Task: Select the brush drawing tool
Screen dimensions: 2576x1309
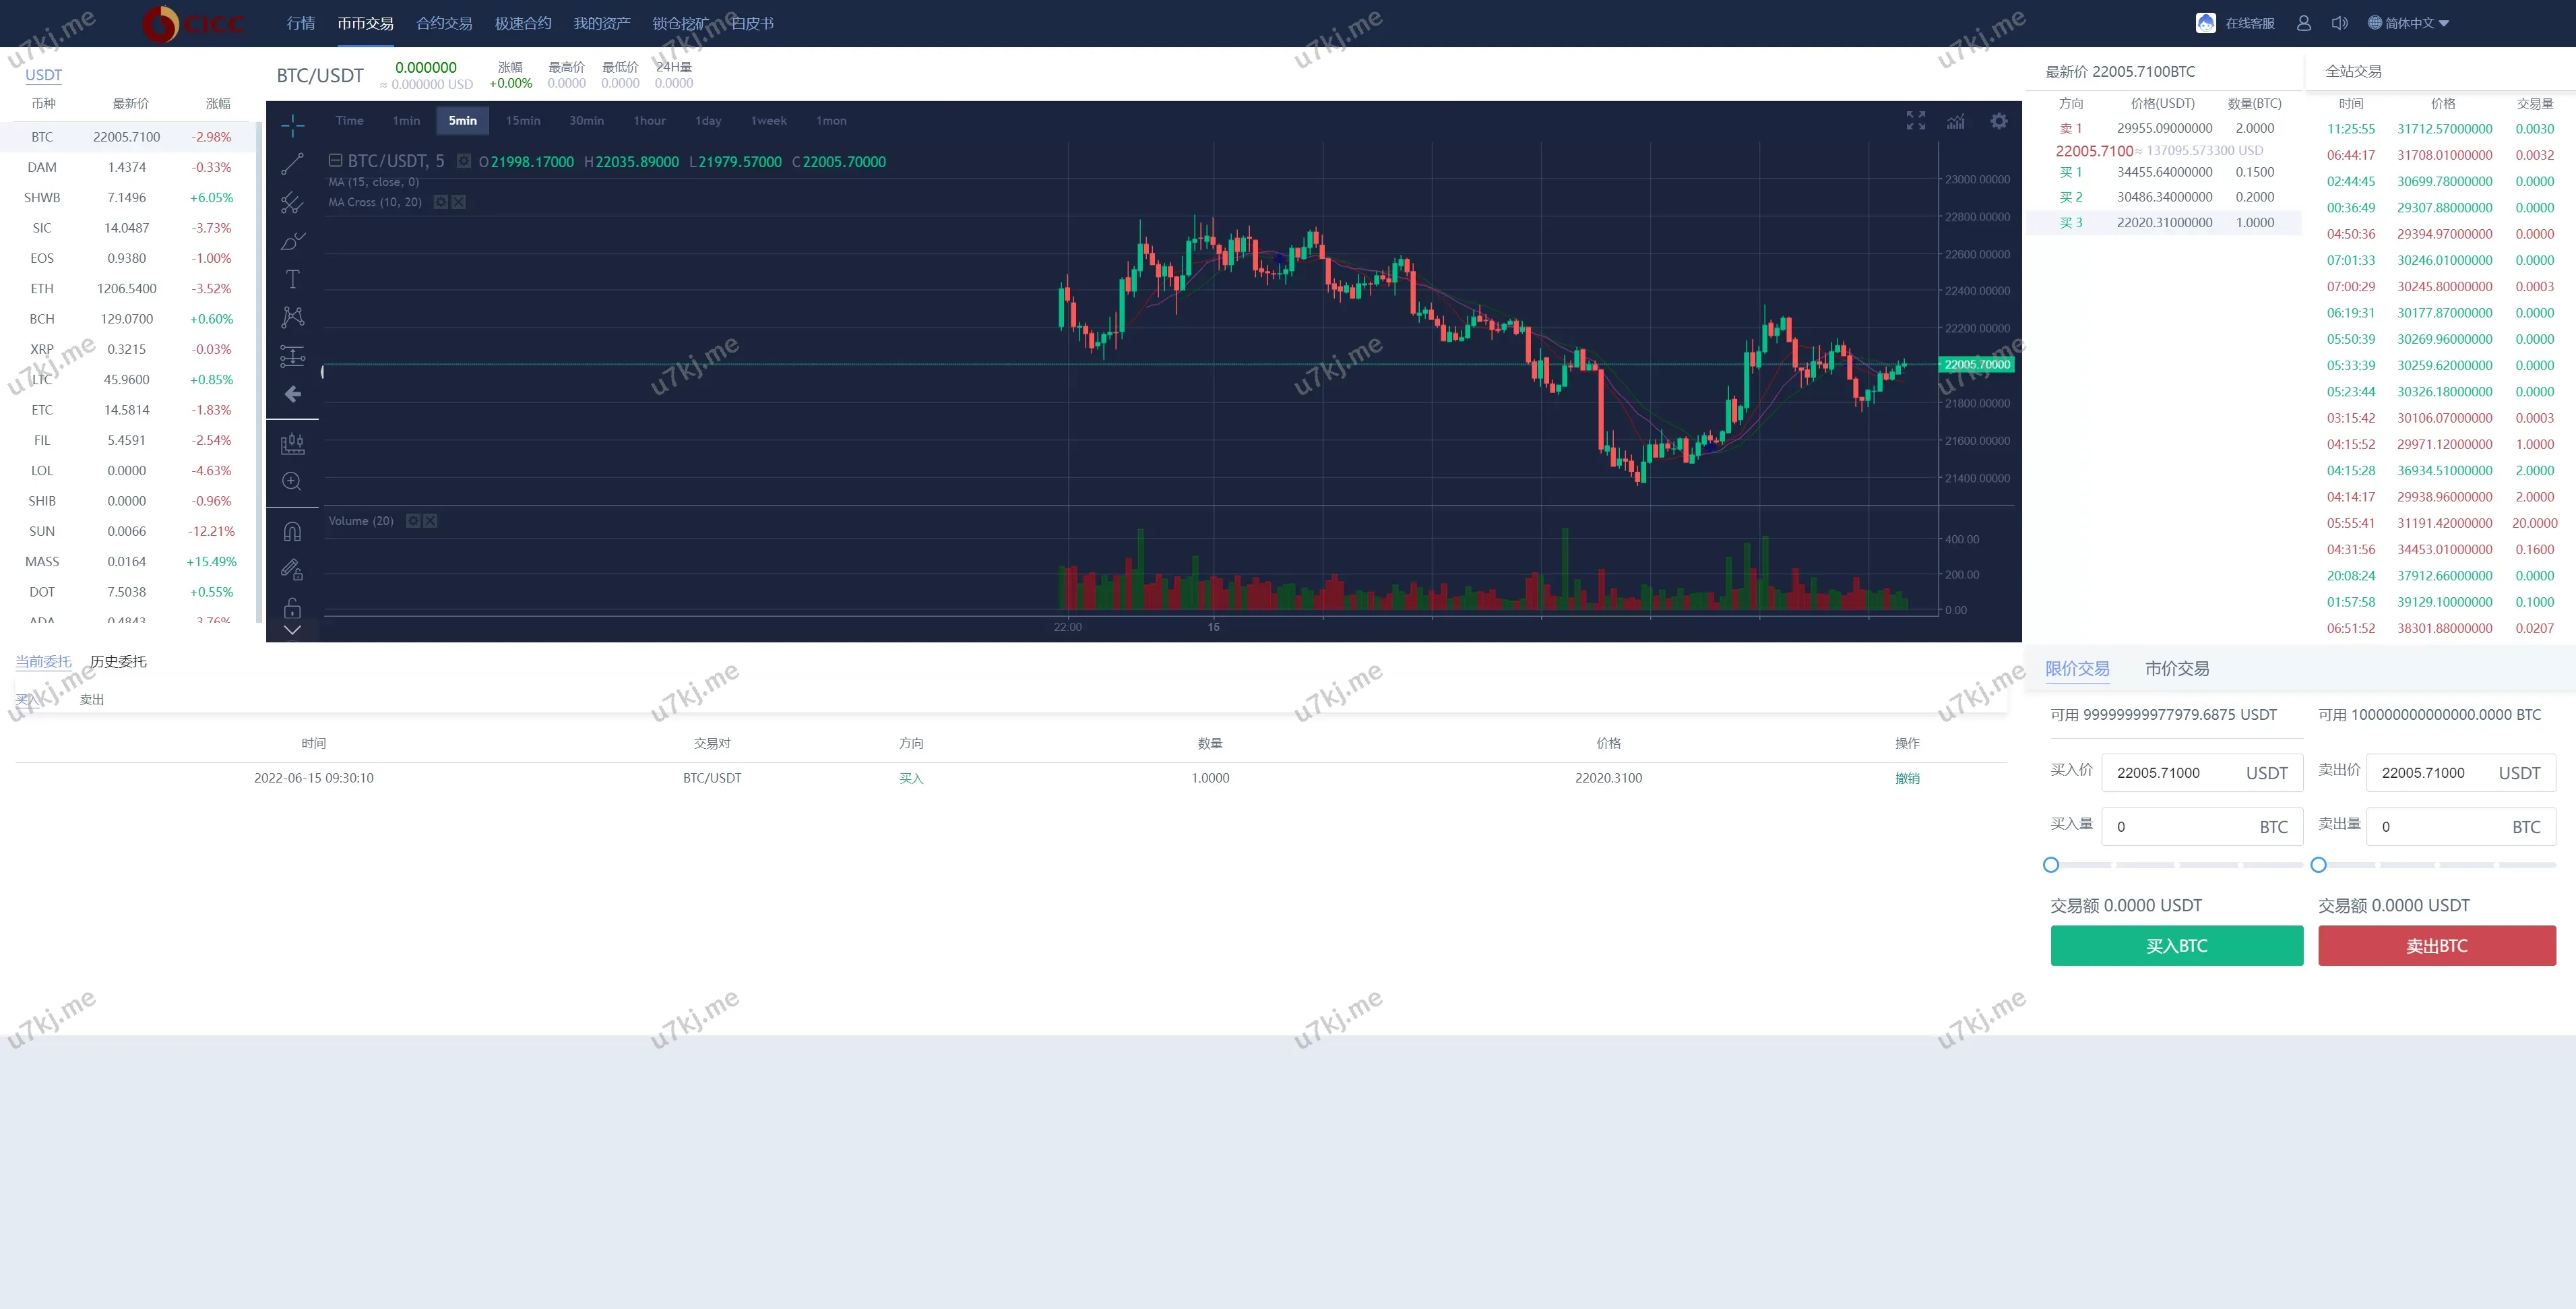Action: point(292,241)
